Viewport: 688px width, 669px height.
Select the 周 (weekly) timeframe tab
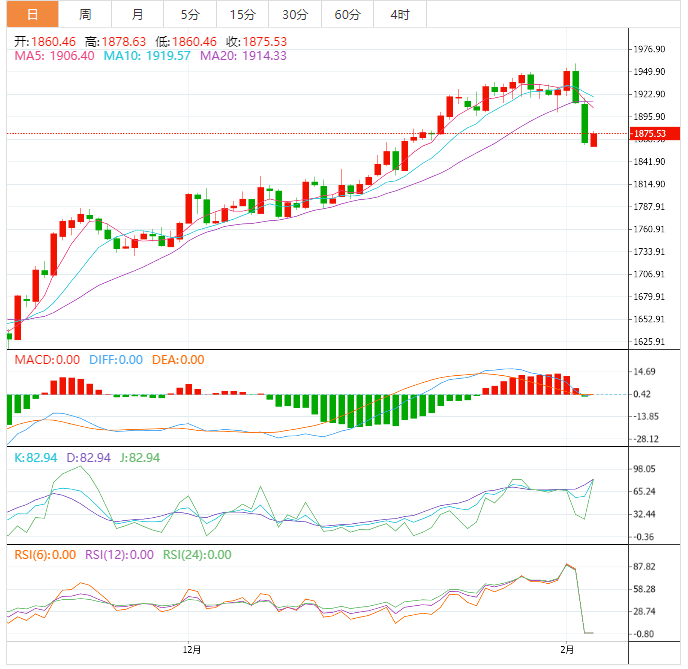pyautogui.click(x=85, y=14)
